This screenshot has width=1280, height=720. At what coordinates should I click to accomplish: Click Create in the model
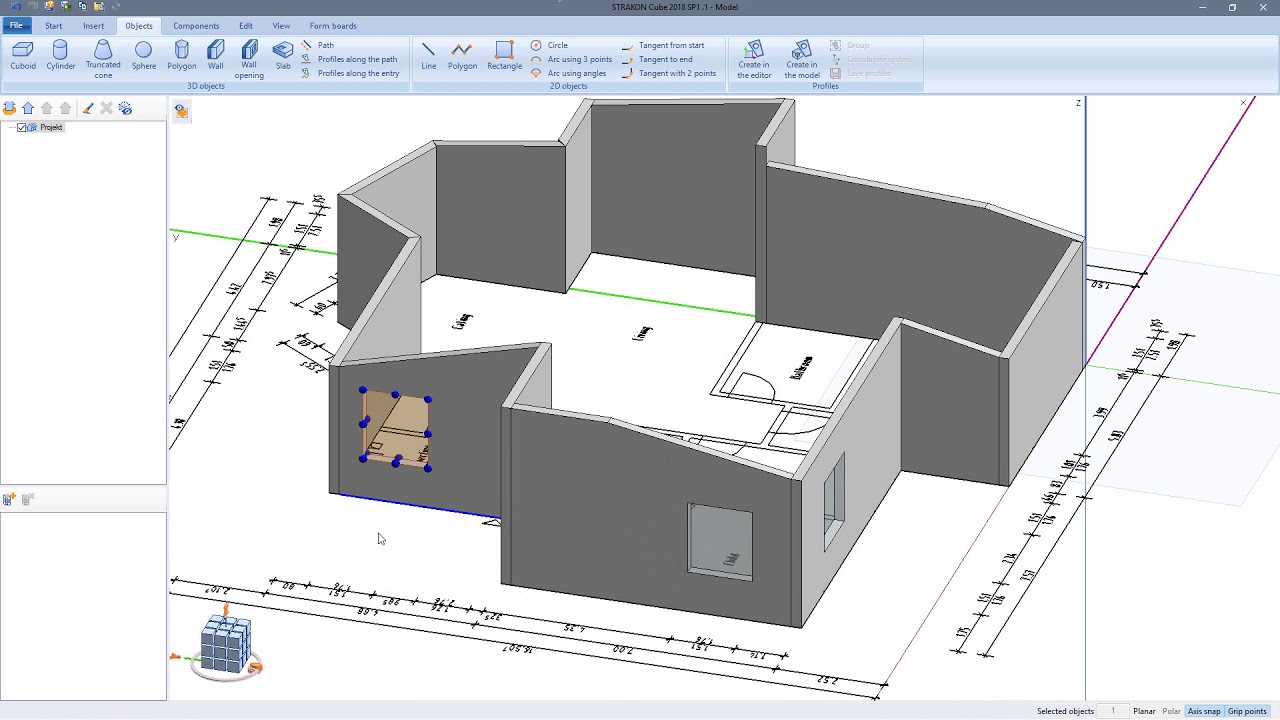click(x=801, y=60)
